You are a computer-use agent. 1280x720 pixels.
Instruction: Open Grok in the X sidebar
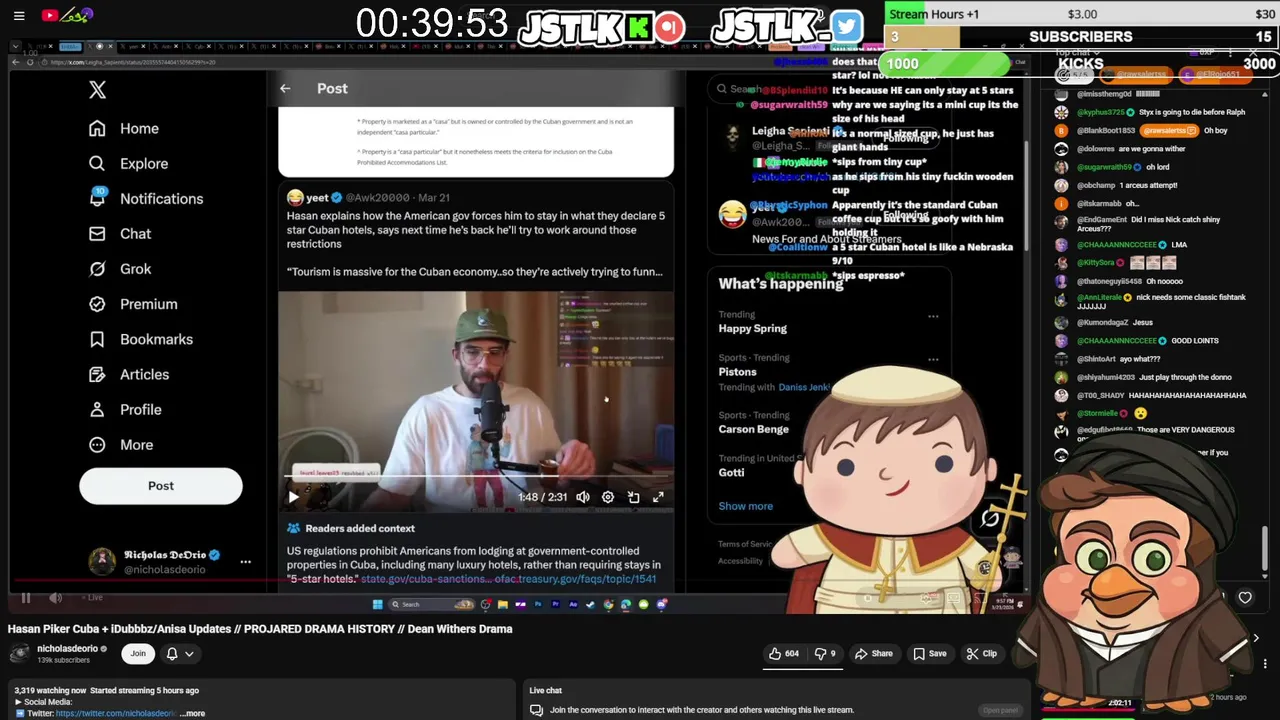point(120,269)
